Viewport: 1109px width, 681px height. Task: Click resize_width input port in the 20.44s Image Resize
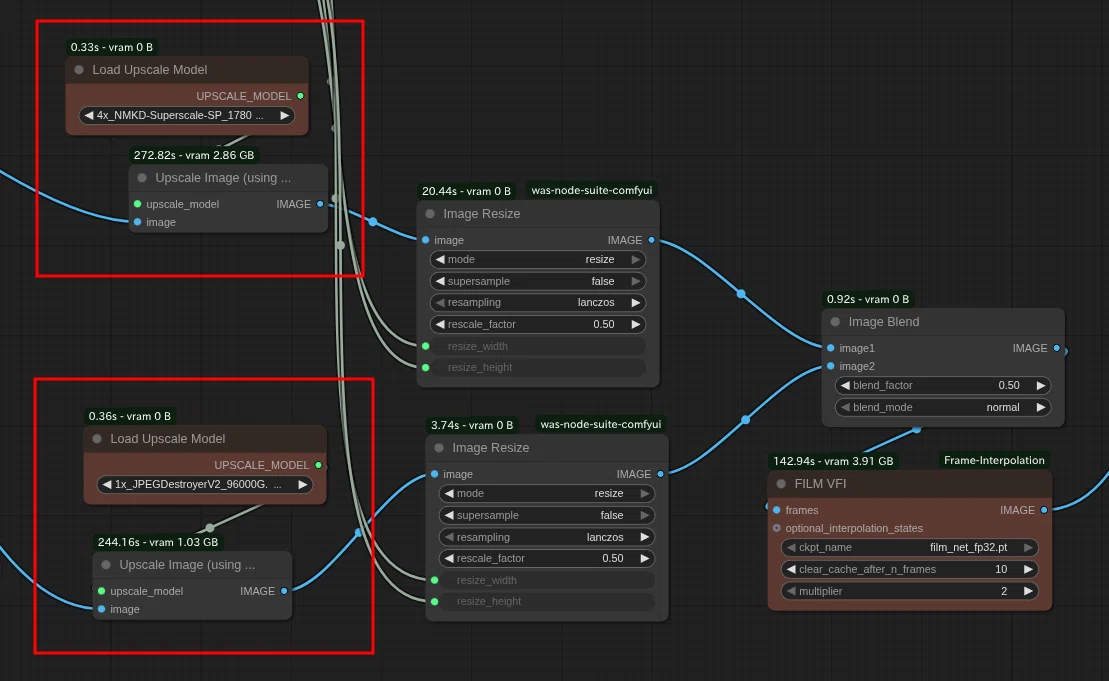click(425, 347)
